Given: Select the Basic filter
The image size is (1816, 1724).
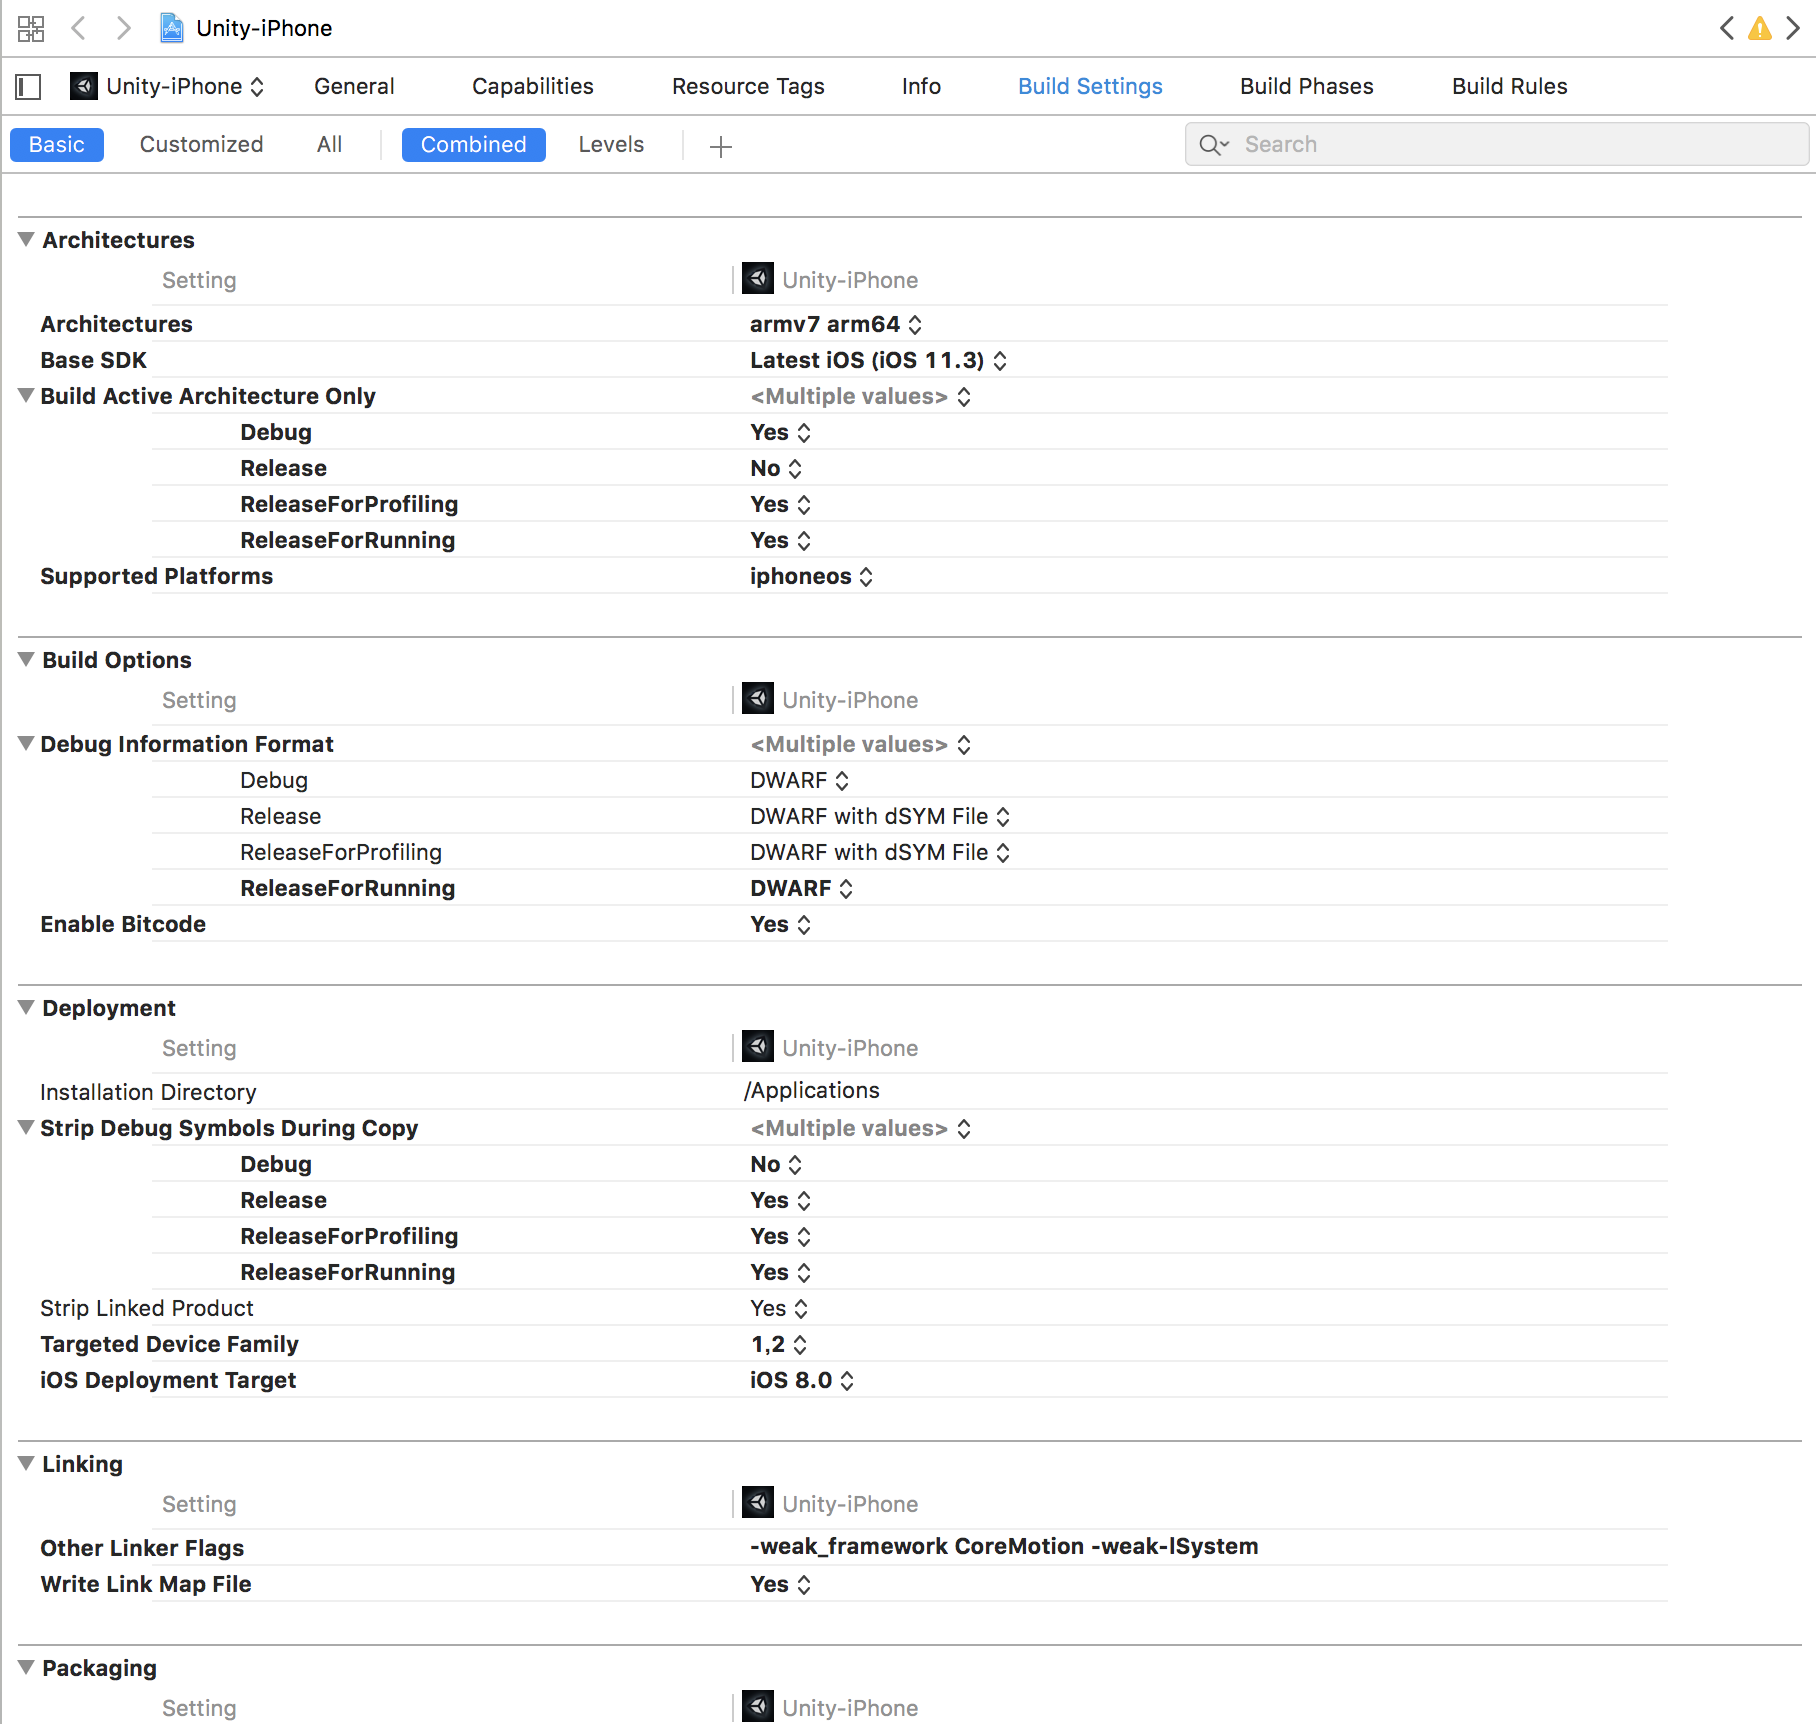Looking at the screenshot, I should 57,144.
